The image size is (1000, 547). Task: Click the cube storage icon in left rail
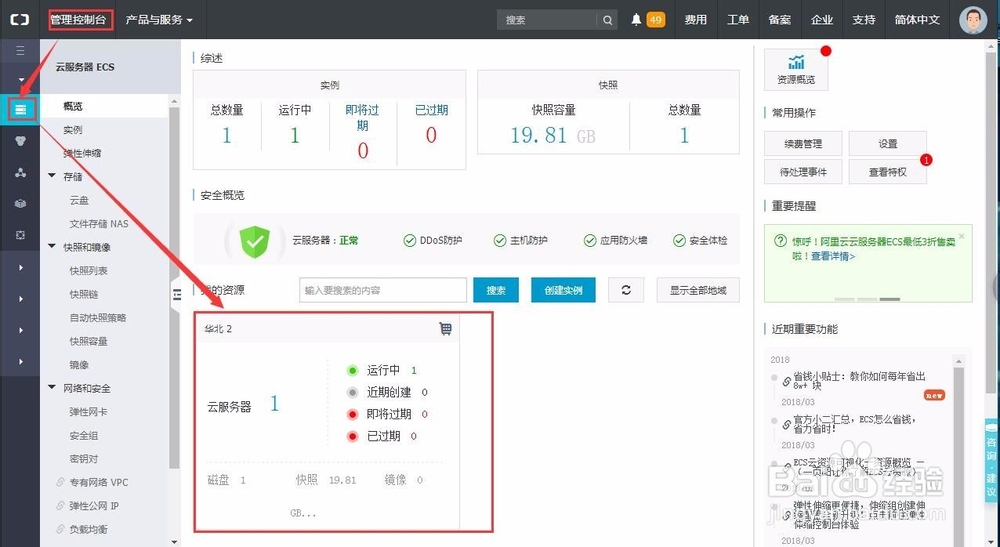(20, 204)
